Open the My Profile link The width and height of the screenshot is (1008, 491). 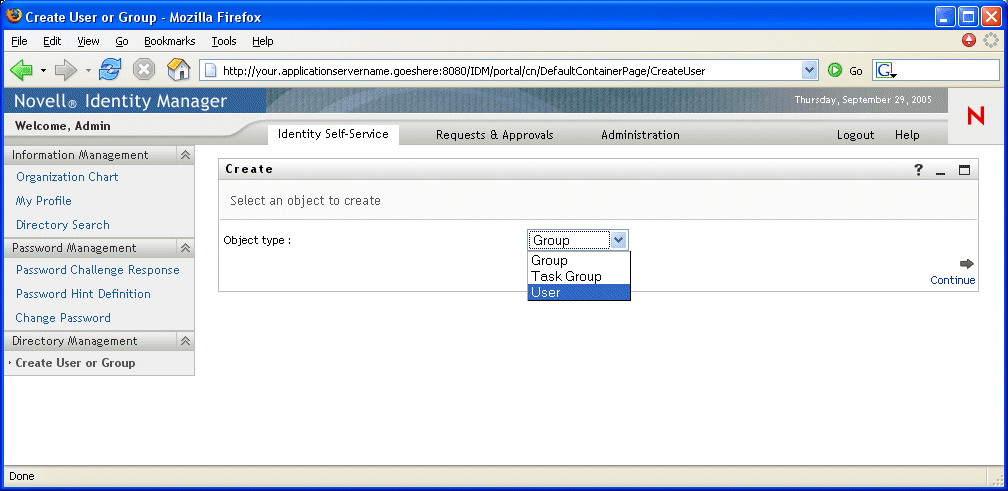coord(44,201)
